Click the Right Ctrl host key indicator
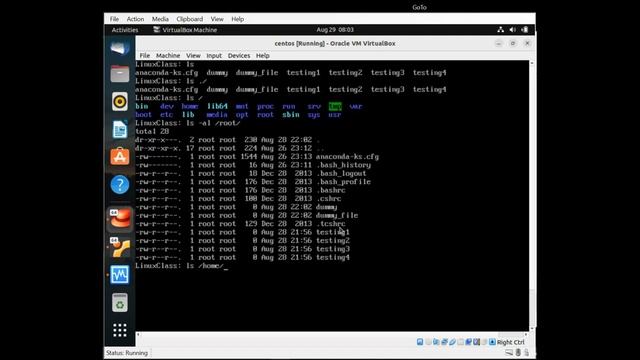This screenshot has width=640, height=360. tap(511, 342)
